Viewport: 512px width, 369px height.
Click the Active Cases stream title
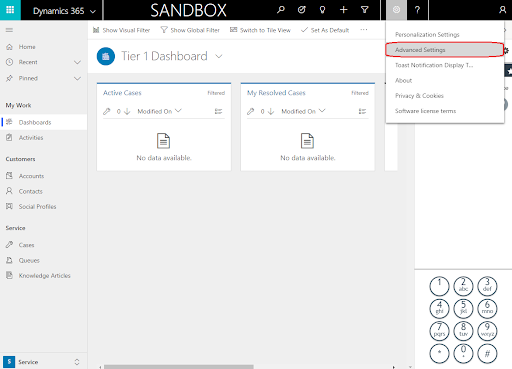[122, 93]
